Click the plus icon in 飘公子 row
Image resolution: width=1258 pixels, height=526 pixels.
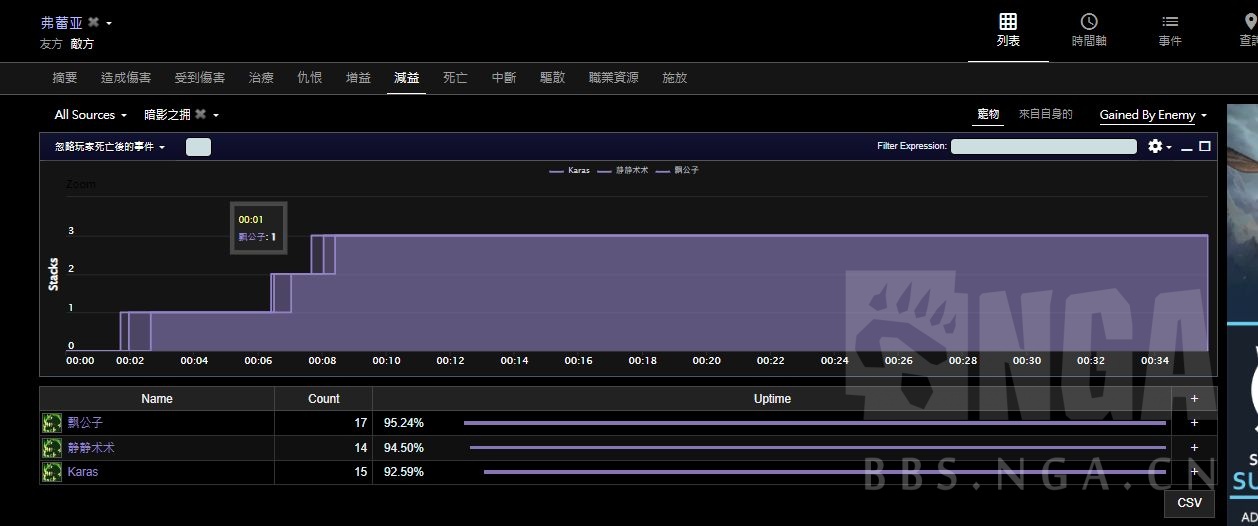[x=1194, y=423]
